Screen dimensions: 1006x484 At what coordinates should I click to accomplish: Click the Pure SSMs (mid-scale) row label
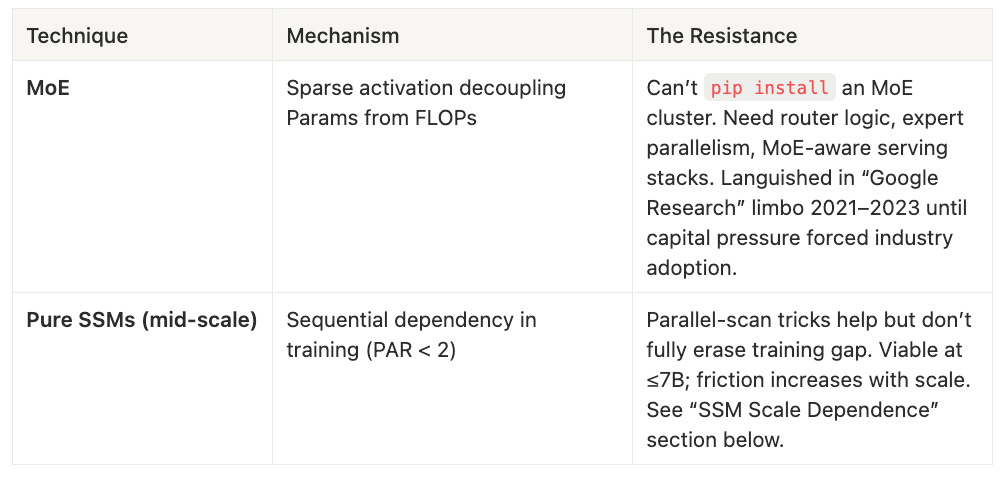141,320
